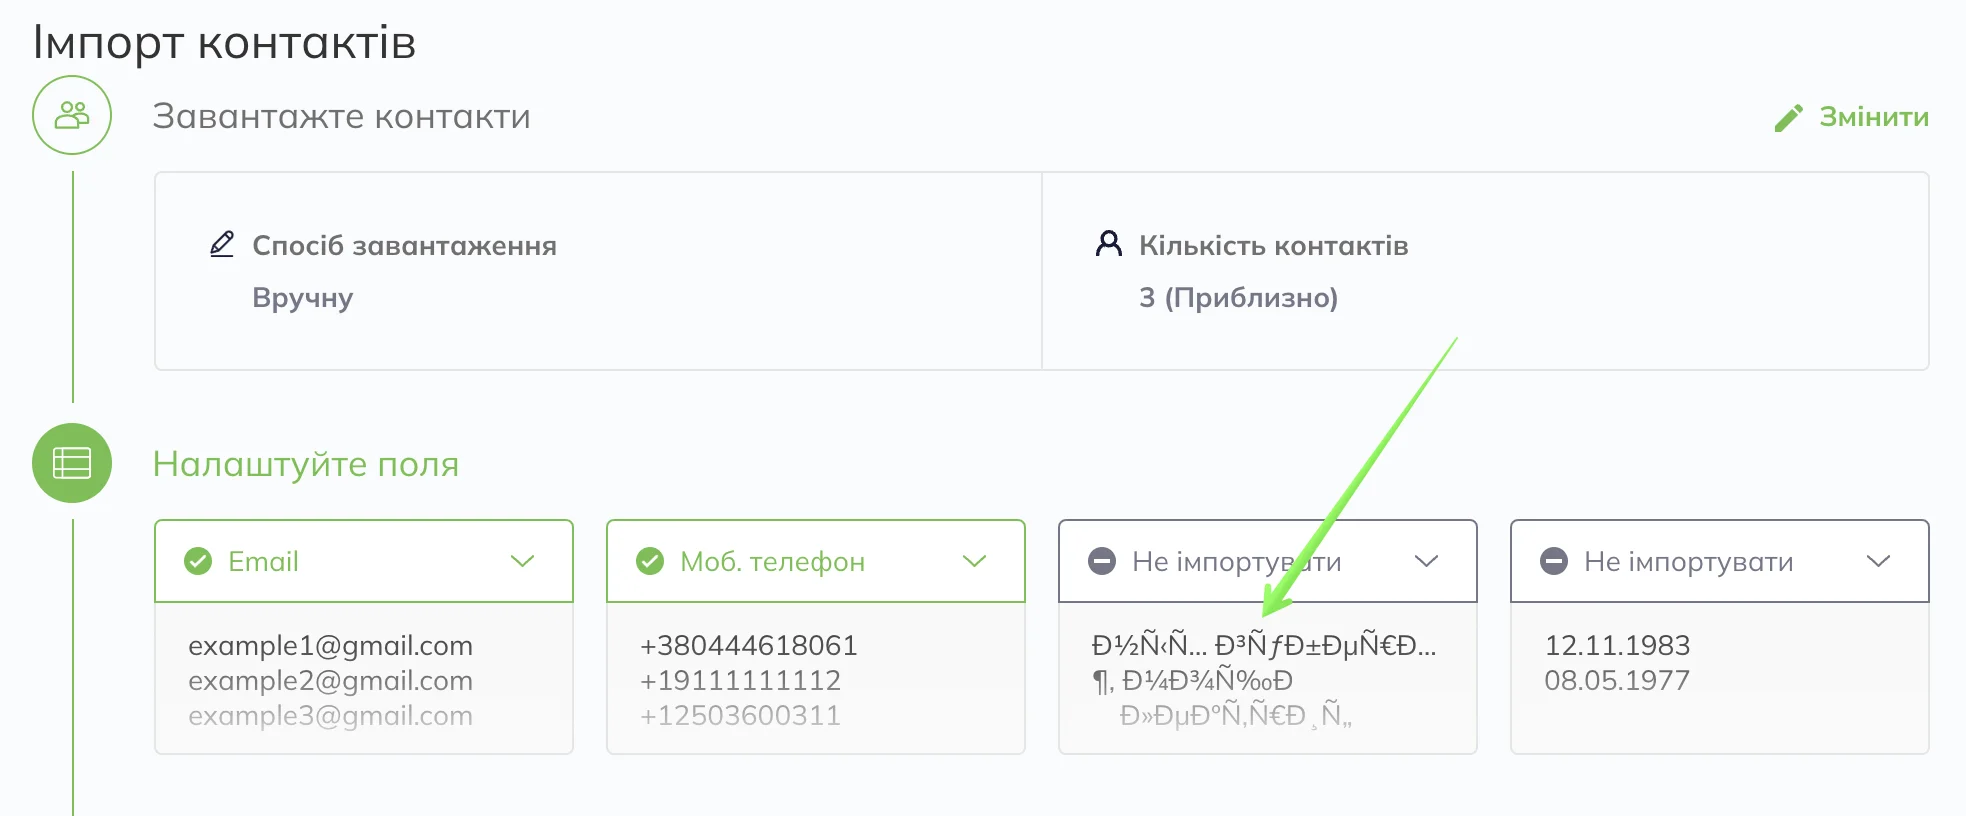Click the upload method pen icon
The height and width of the screenshot is (816, 1966).
[222, 245]
